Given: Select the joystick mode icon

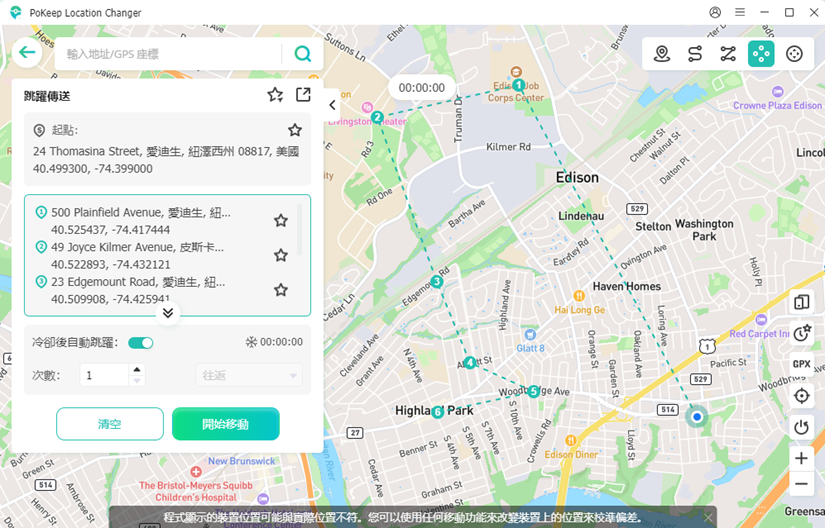Looking at the screenshot, I should point(794,54).
